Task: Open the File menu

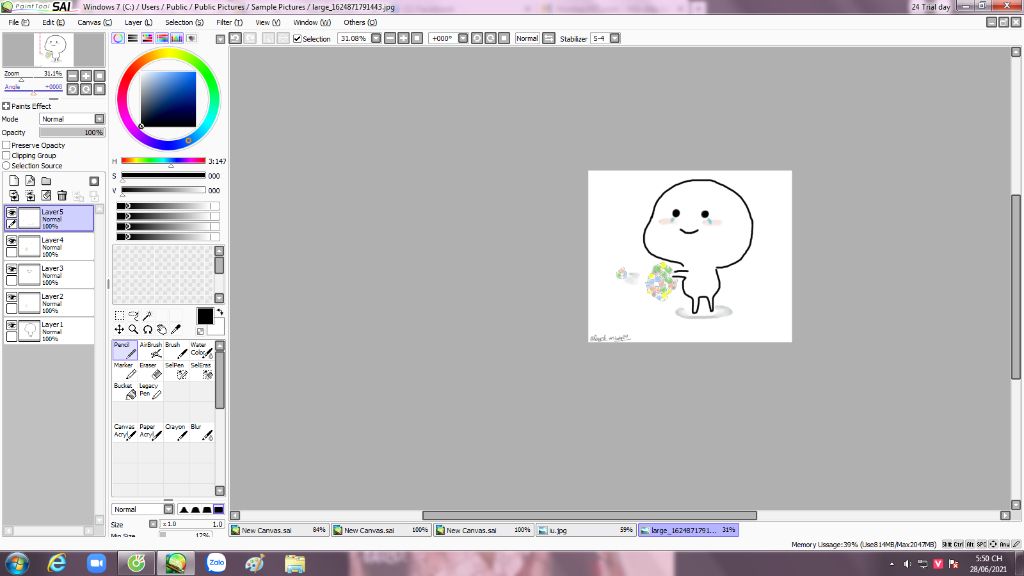Action: [19, 22]
